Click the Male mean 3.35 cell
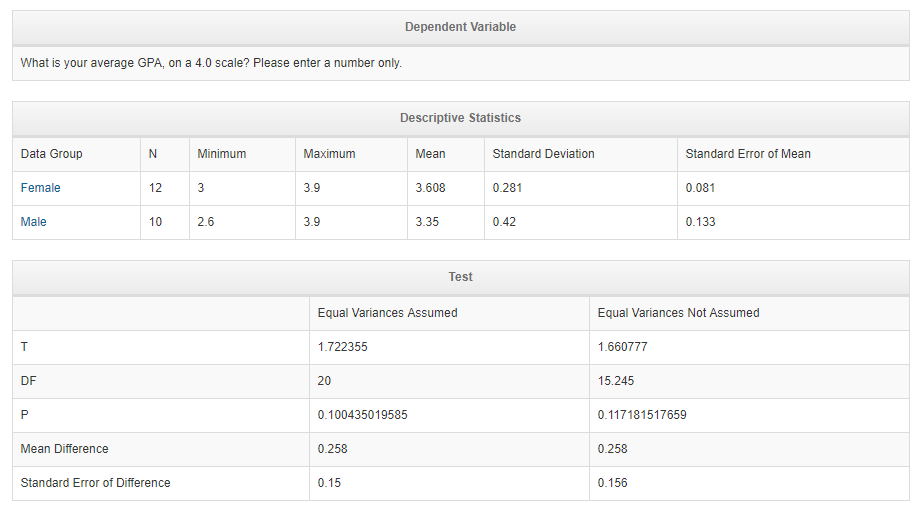The height and width of the screenshot is (512, 923). click(x=446, y=222)
